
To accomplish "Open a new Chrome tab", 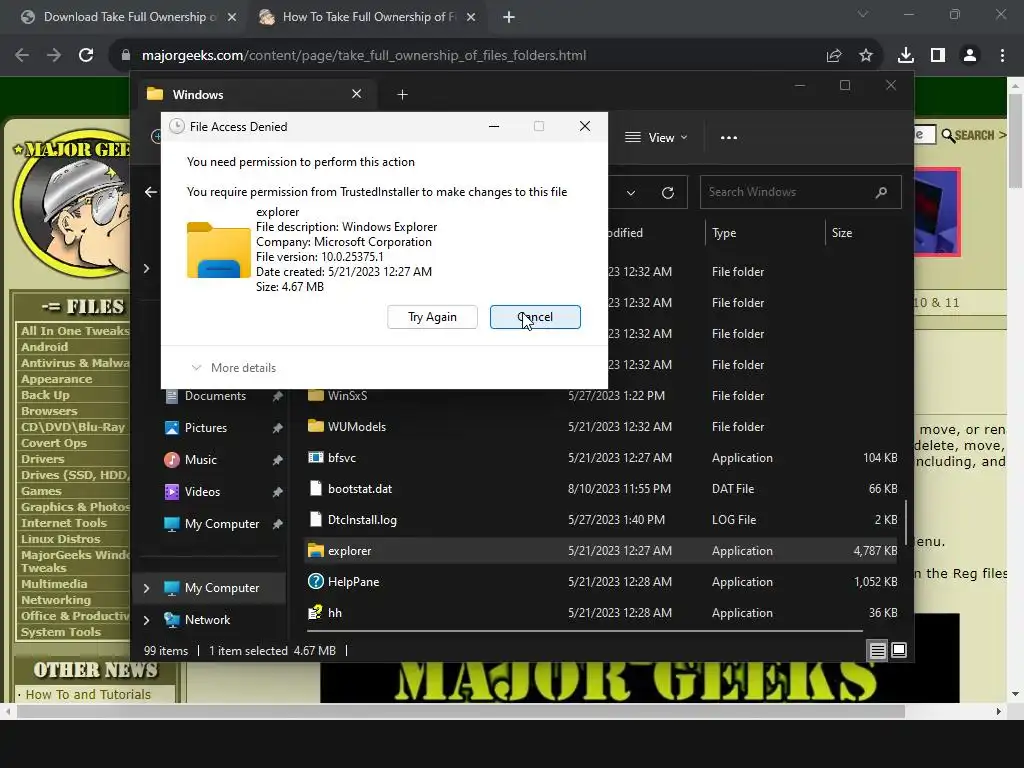I will click(x=509, y=17).
